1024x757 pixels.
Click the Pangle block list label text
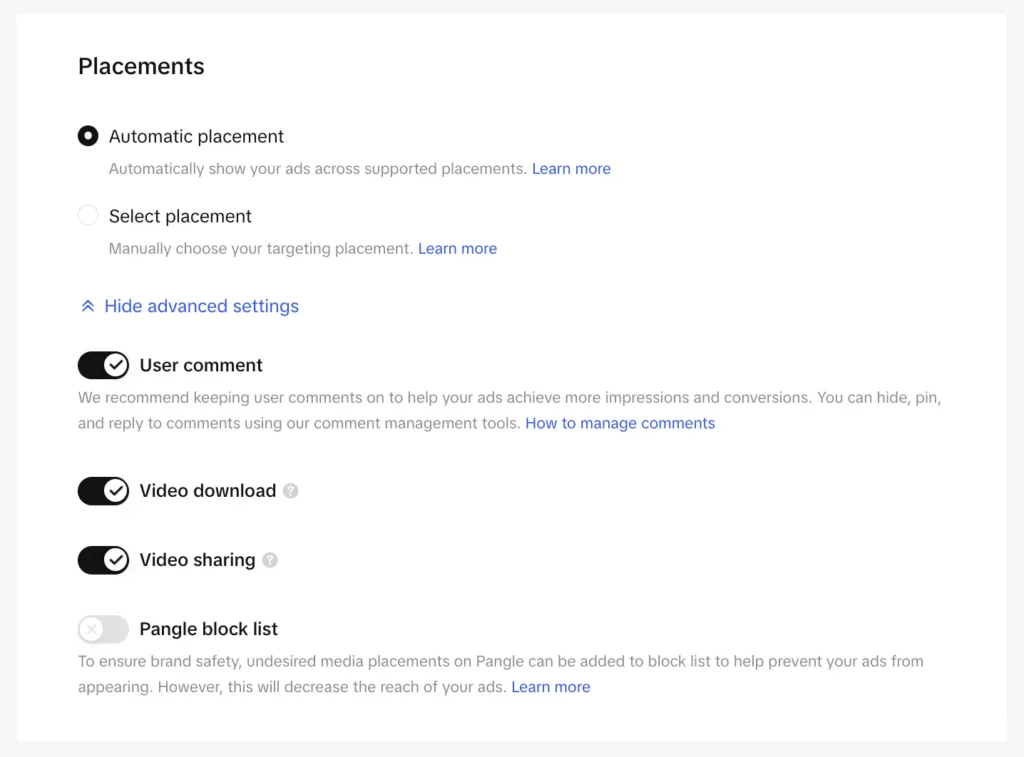click(208, 629)
